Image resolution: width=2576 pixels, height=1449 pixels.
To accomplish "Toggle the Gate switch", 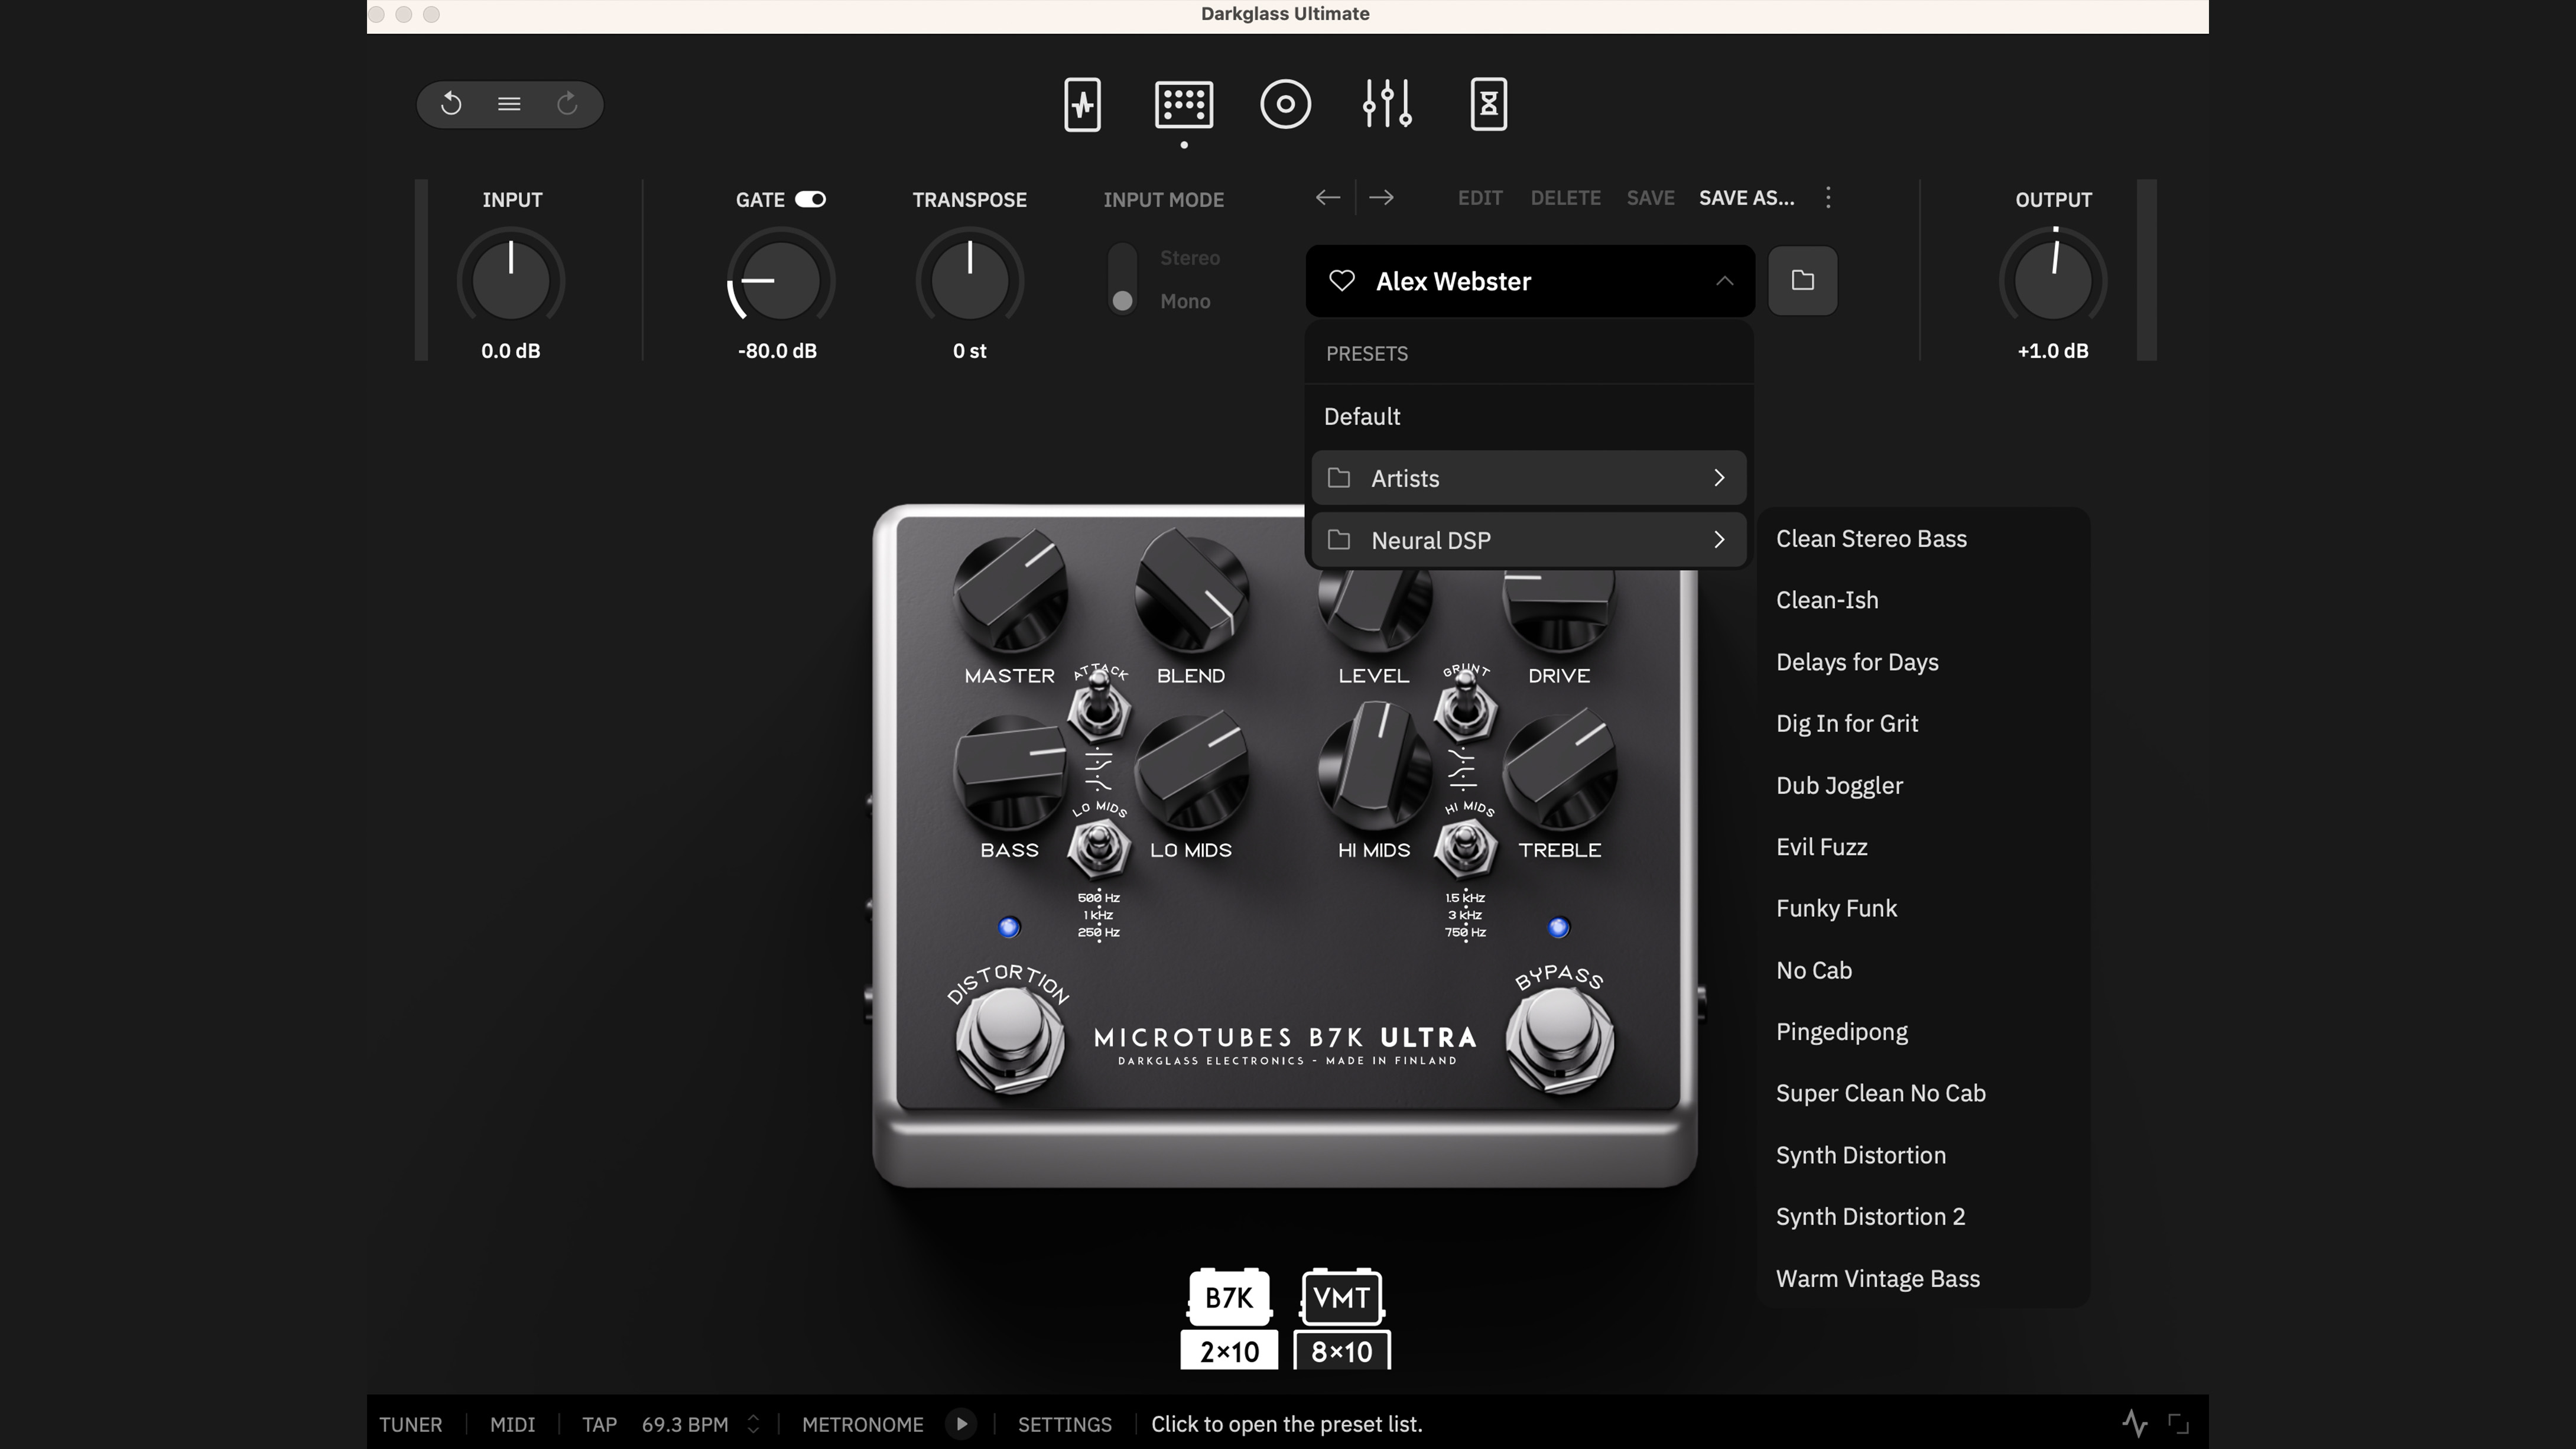I will click(x=810, y=199).
